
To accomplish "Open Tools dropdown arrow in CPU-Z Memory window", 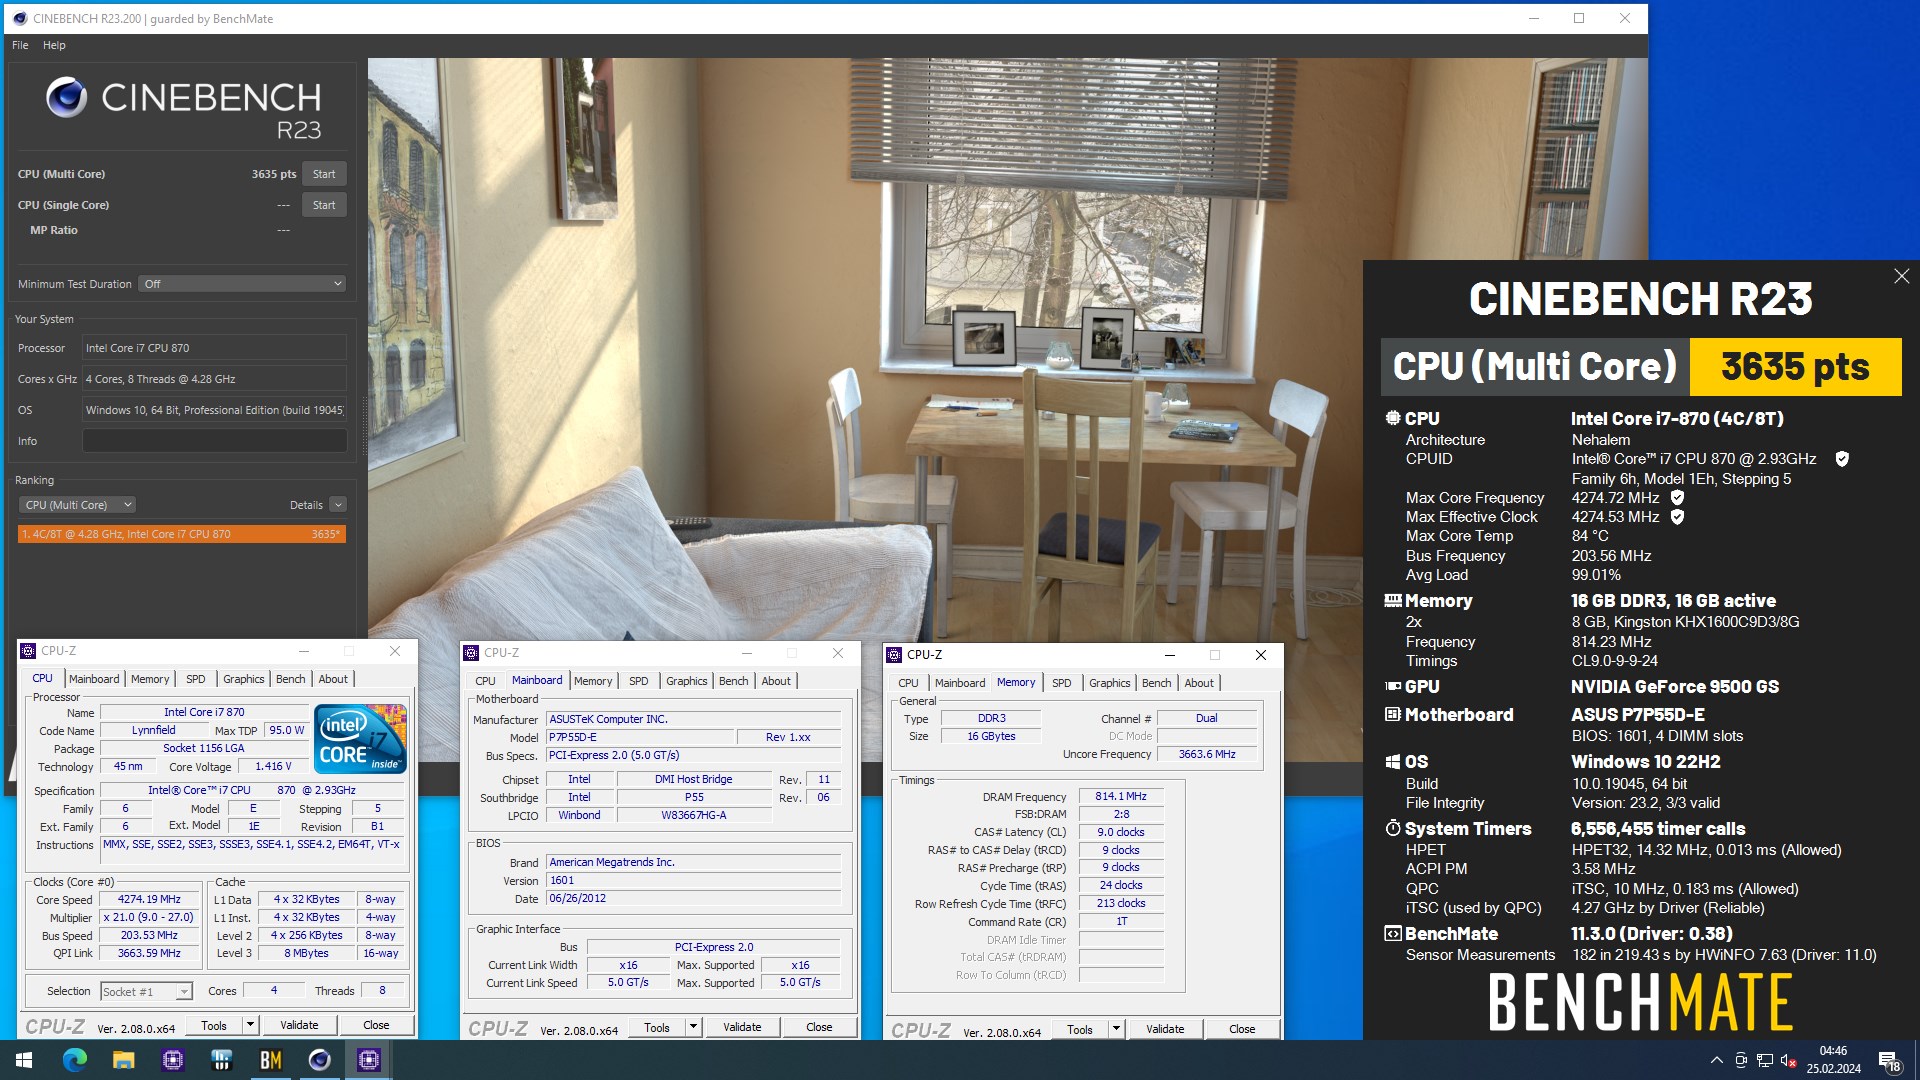I will click(1116, 1029).
